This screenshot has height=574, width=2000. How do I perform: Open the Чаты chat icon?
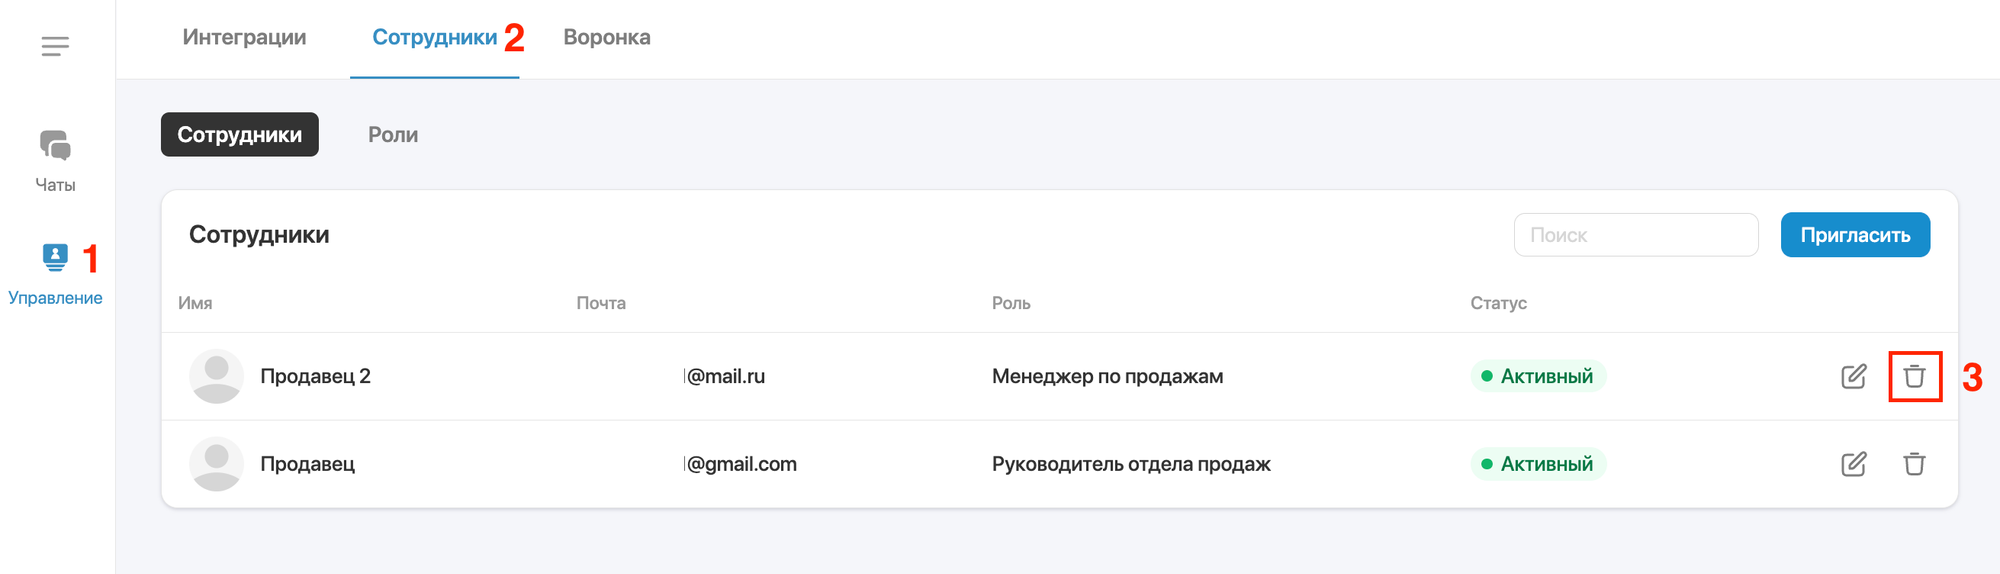point(55,146)
